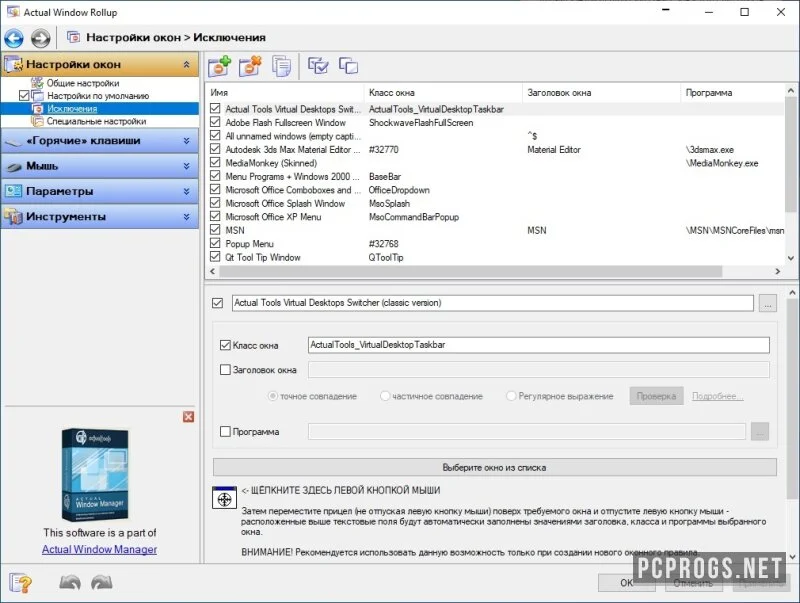The image size is (800, 603).
Task: Select the Qt Tool Tip Window row
Action: click(495, 258)
